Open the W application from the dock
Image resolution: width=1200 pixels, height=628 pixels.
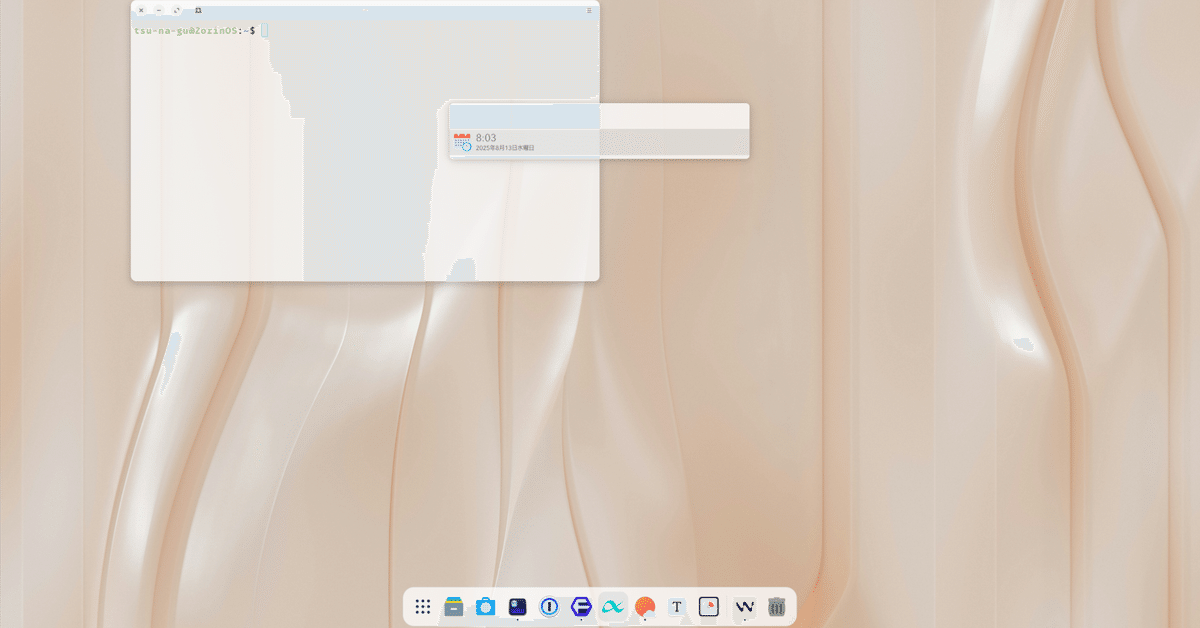[743, 606]
